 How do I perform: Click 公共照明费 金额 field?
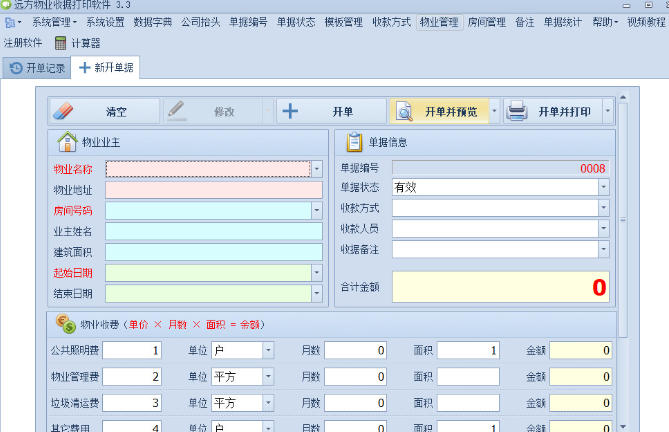[x=581, y=351]
